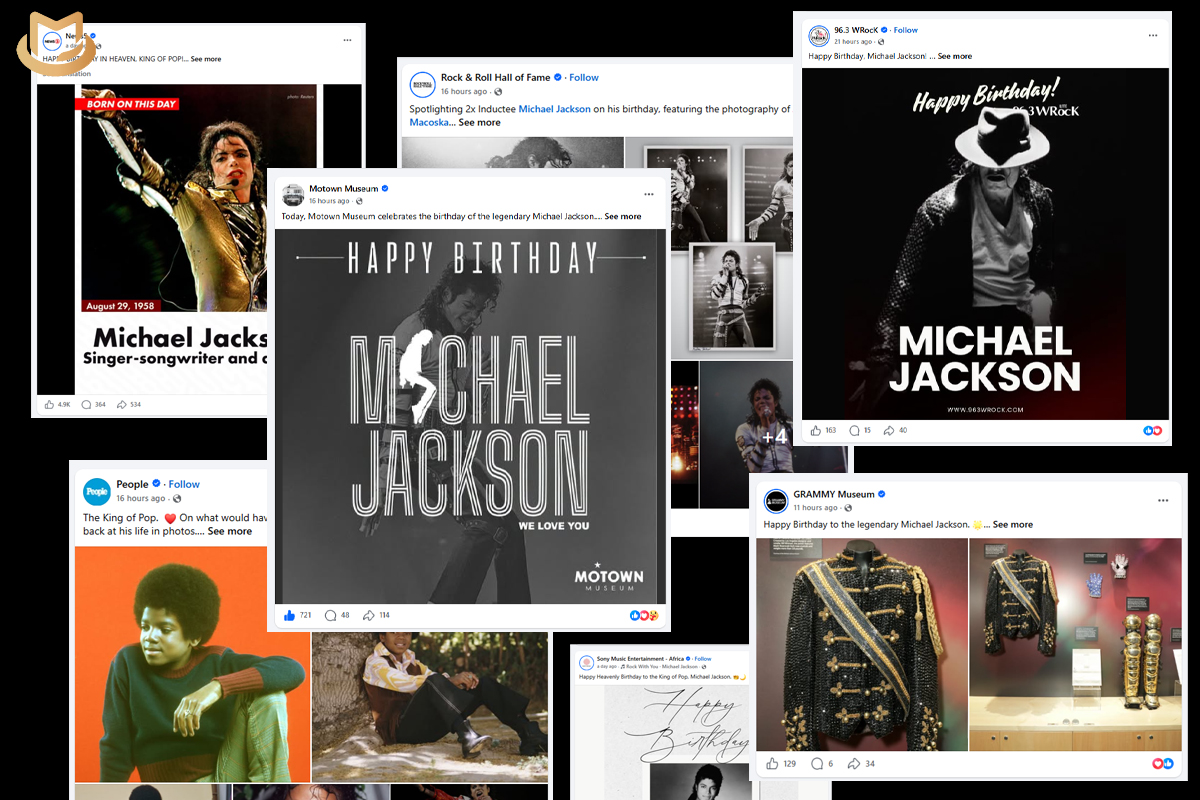The width and height of the screenshot is (1200, 800).
Task: View reaction emojis on the Motown Museum post
Action: [x=644, y=615]
